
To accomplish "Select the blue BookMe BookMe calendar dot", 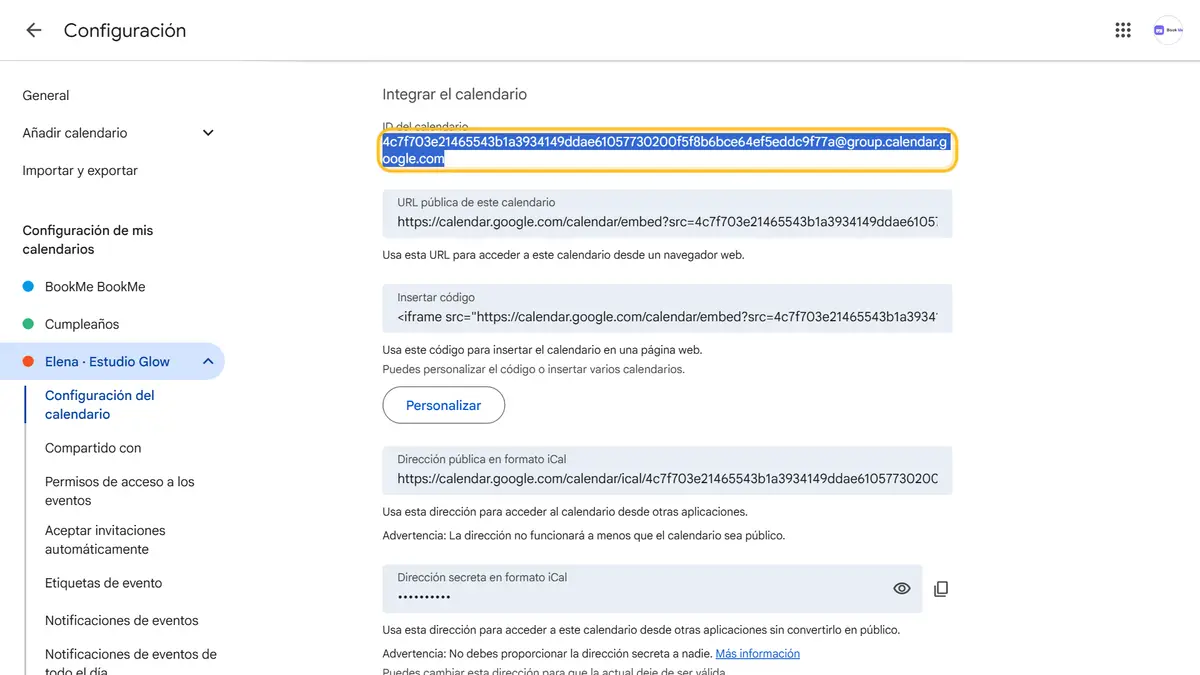I will coord(28,287).
